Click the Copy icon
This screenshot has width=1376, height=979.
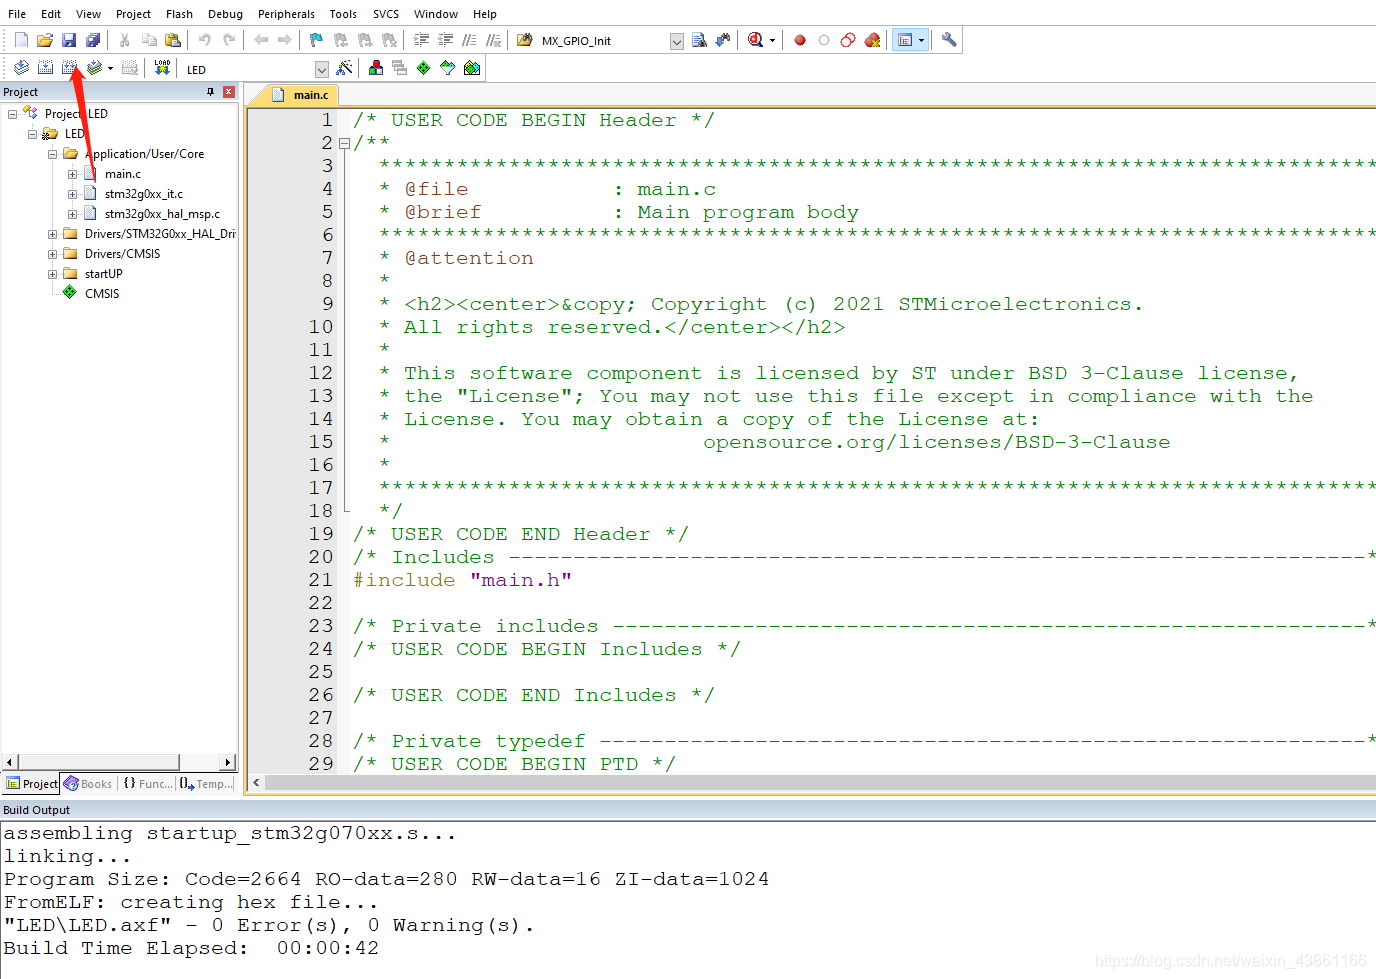pos(149,40)
